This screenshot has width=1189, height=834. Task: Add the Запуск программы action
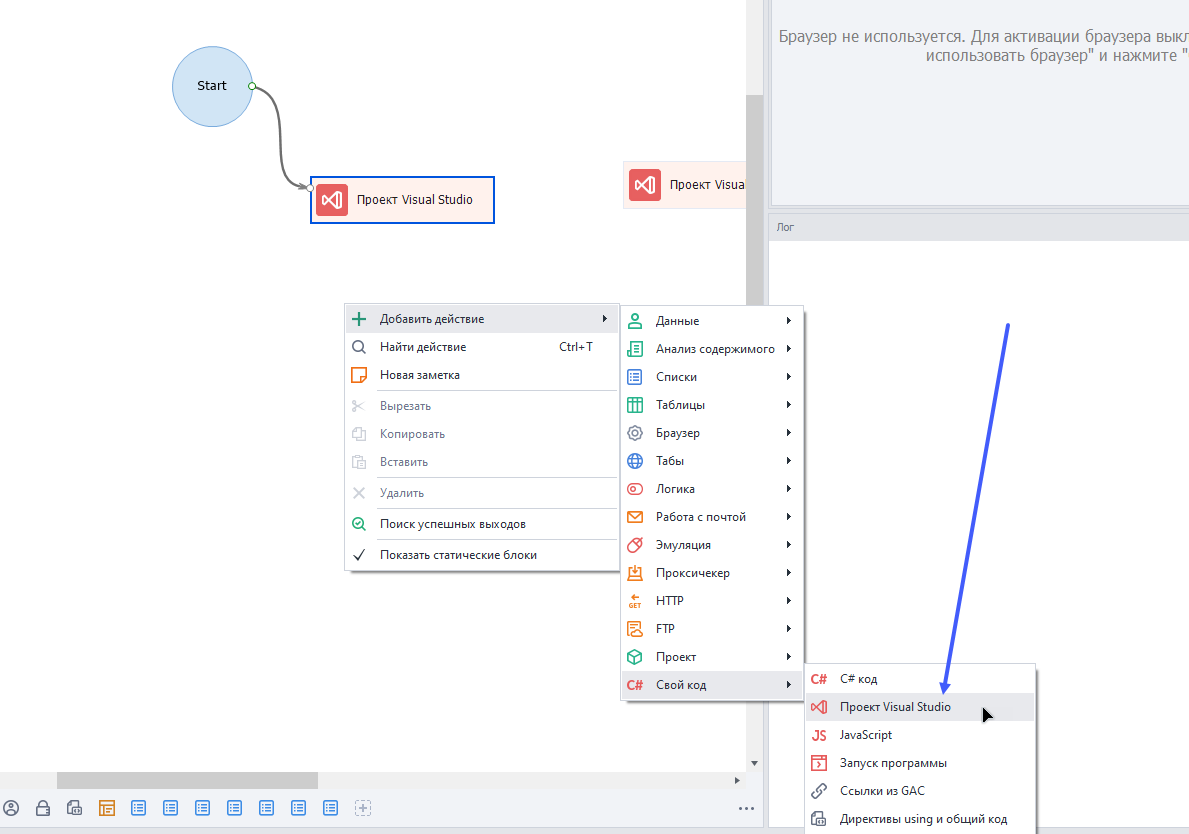pyautogui.click(x=920, y=763)
